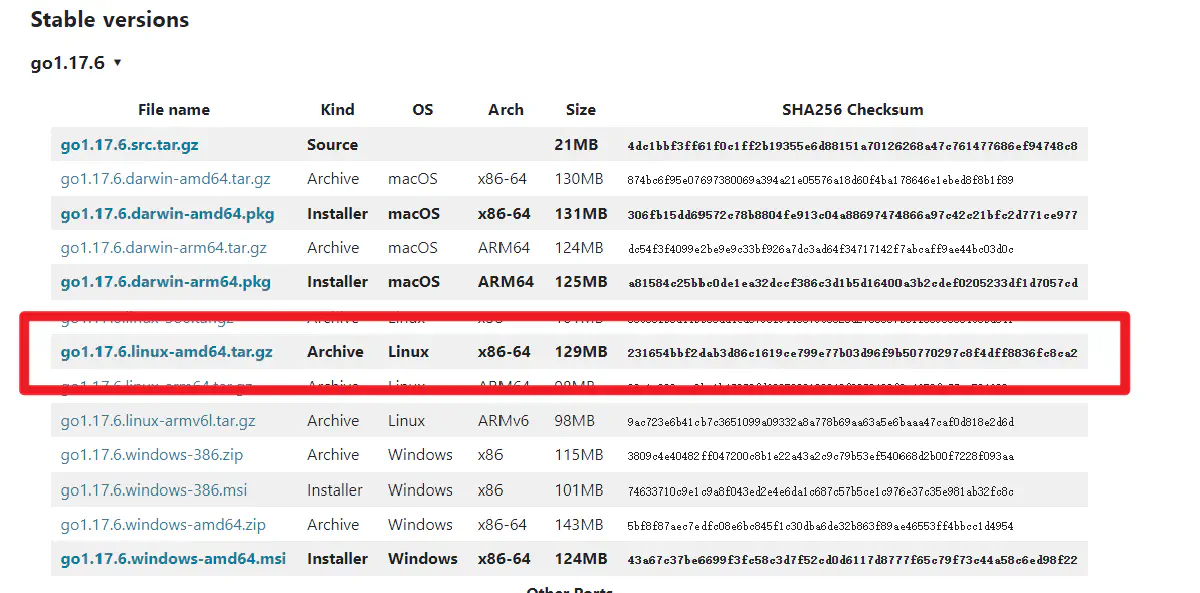Click the OS column header
Image resolution: width=1200 pixels, height=593 pixels.
[422, 110]
